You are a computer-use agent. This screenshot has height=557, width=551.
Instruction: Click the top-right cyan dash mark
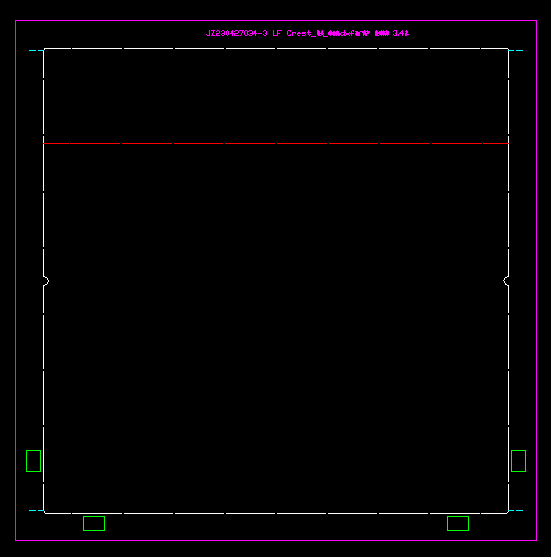[516, 50]
